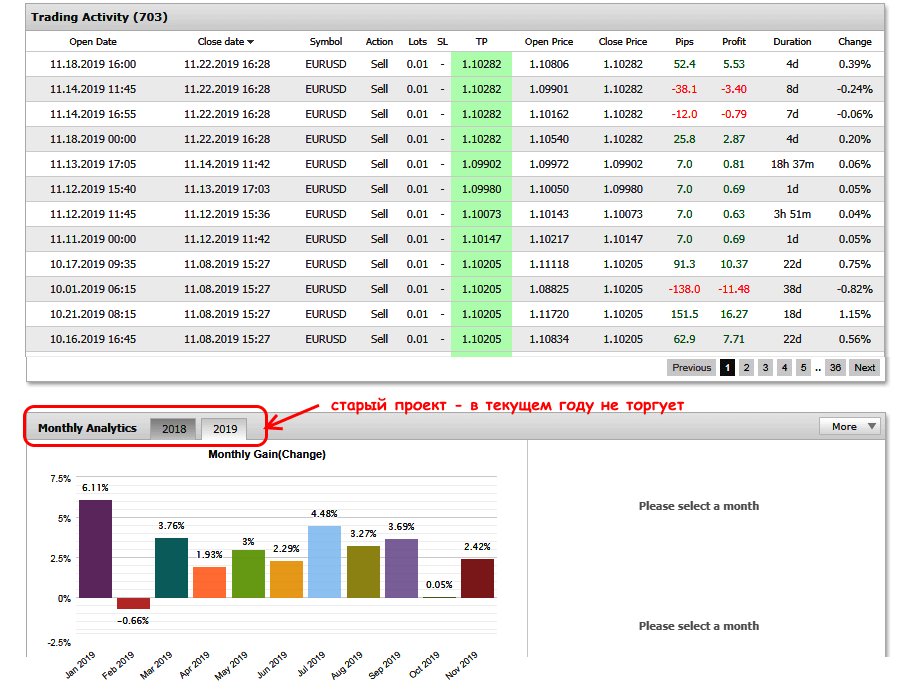Go to Previous page of trades
Screen dimensions: 900x700
(691, 368)
